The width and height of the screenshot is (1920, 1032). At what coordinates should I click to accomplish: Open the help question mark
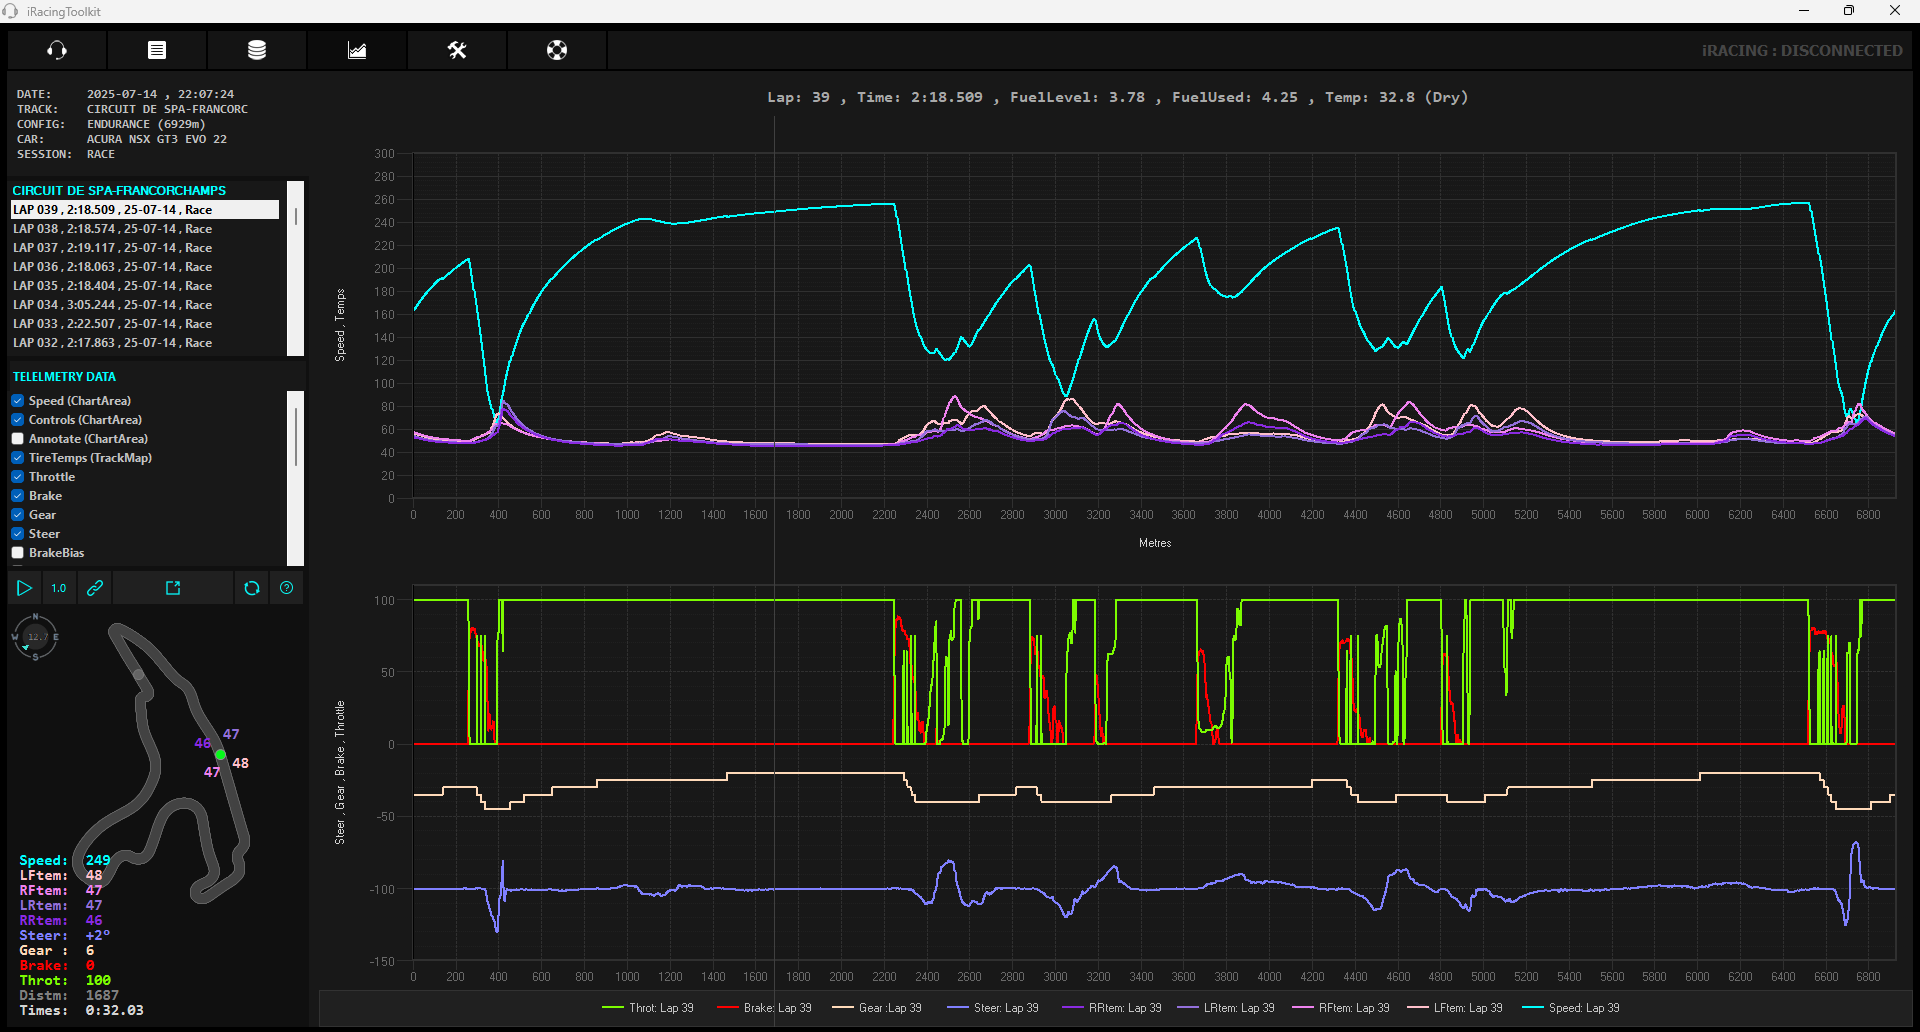pyautogui.click(x=287, y=588)
